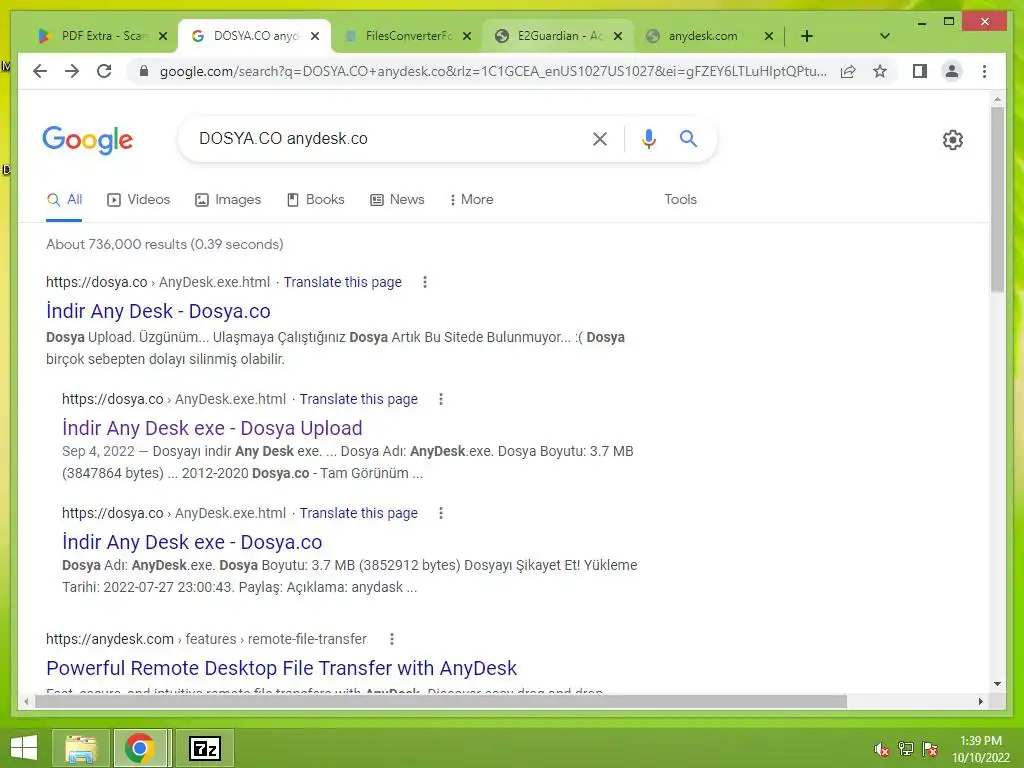This screenshot has width=1024, height=768.
Task: Open 'İndir Any Desk exe - Dosya Upload'
Action: tap(212, 428)
